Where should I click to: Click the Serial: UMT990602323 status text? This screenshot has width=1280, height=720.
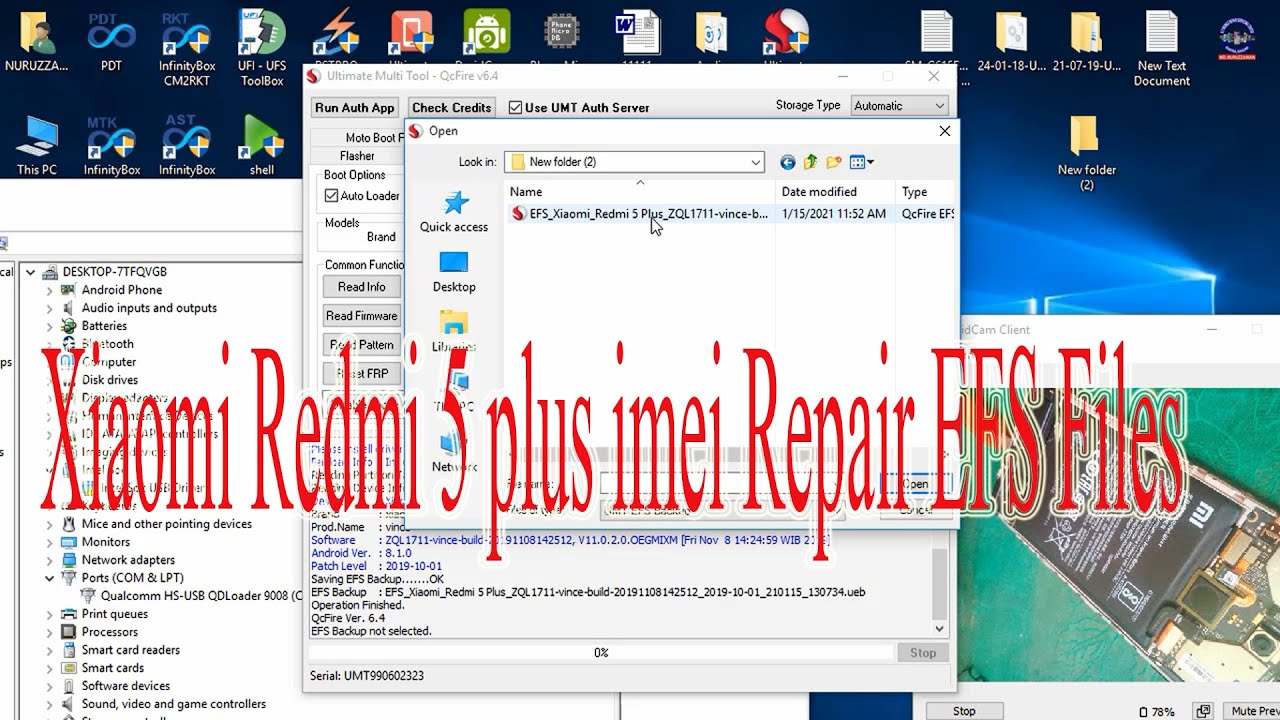pos(367,676)
